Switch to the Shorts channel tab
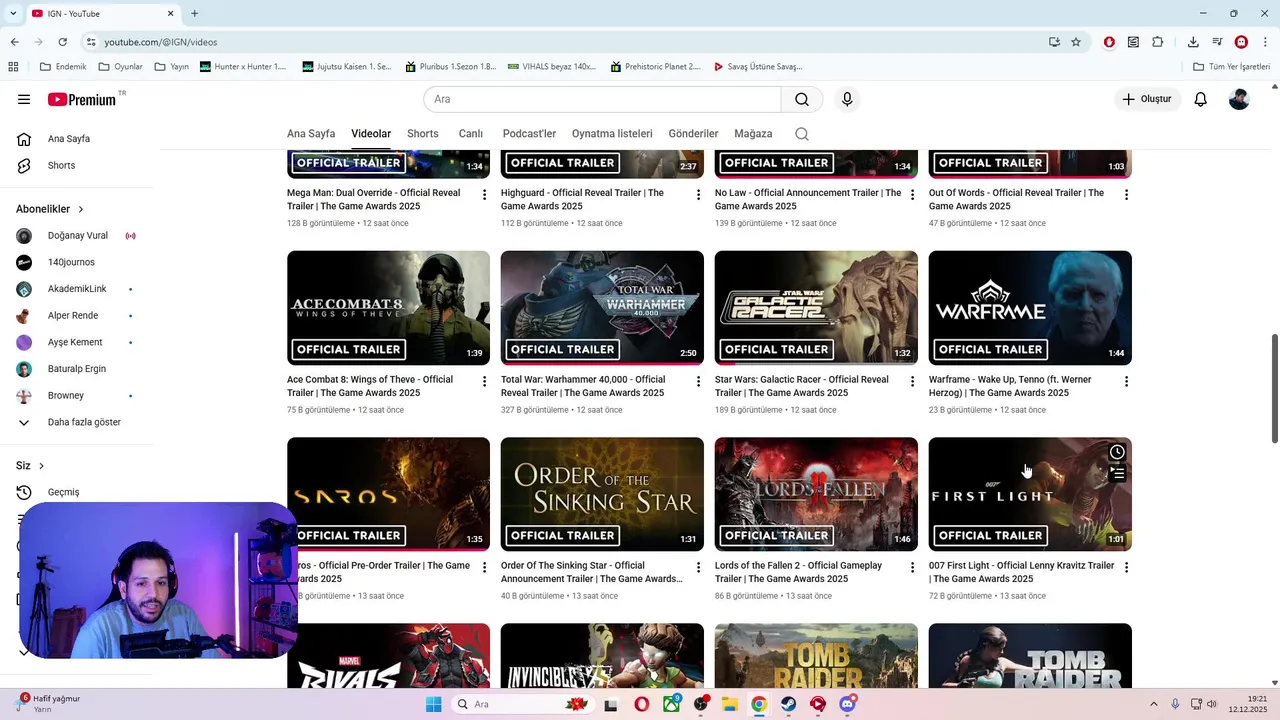 [x=423, y=134]
